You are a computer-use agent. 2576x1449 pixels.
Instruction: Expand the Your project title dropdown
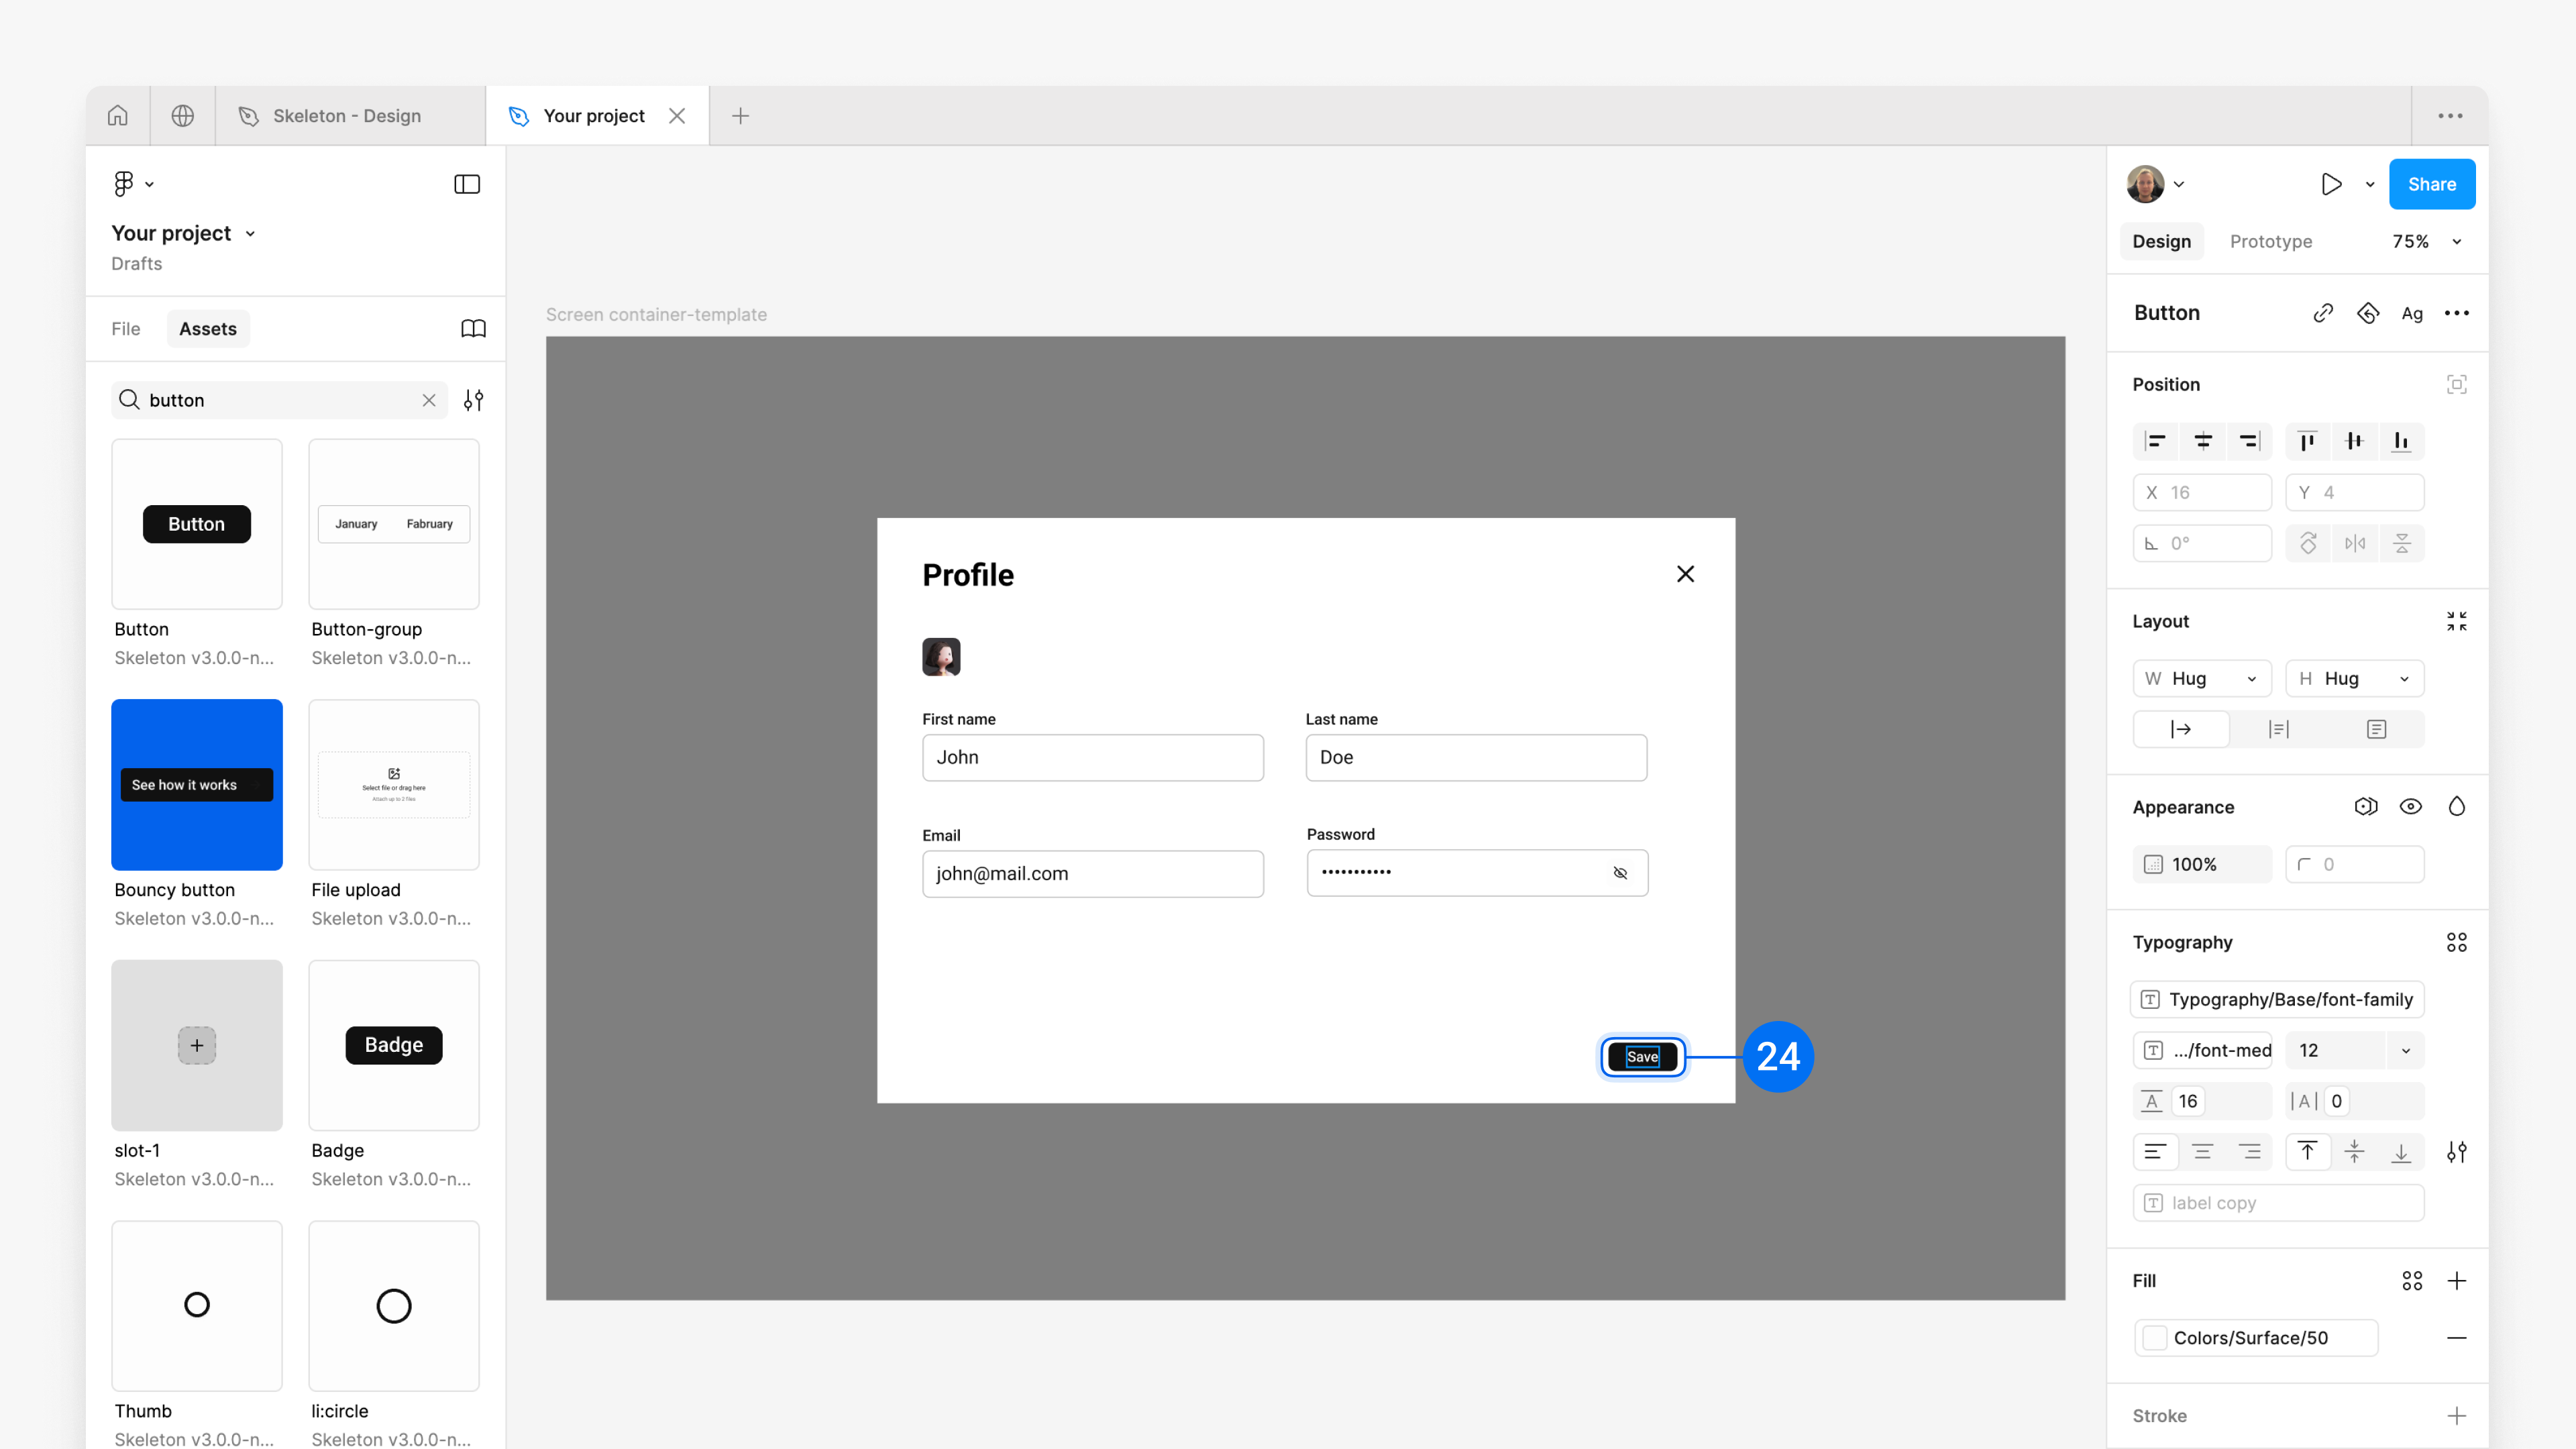coord(250,234)
